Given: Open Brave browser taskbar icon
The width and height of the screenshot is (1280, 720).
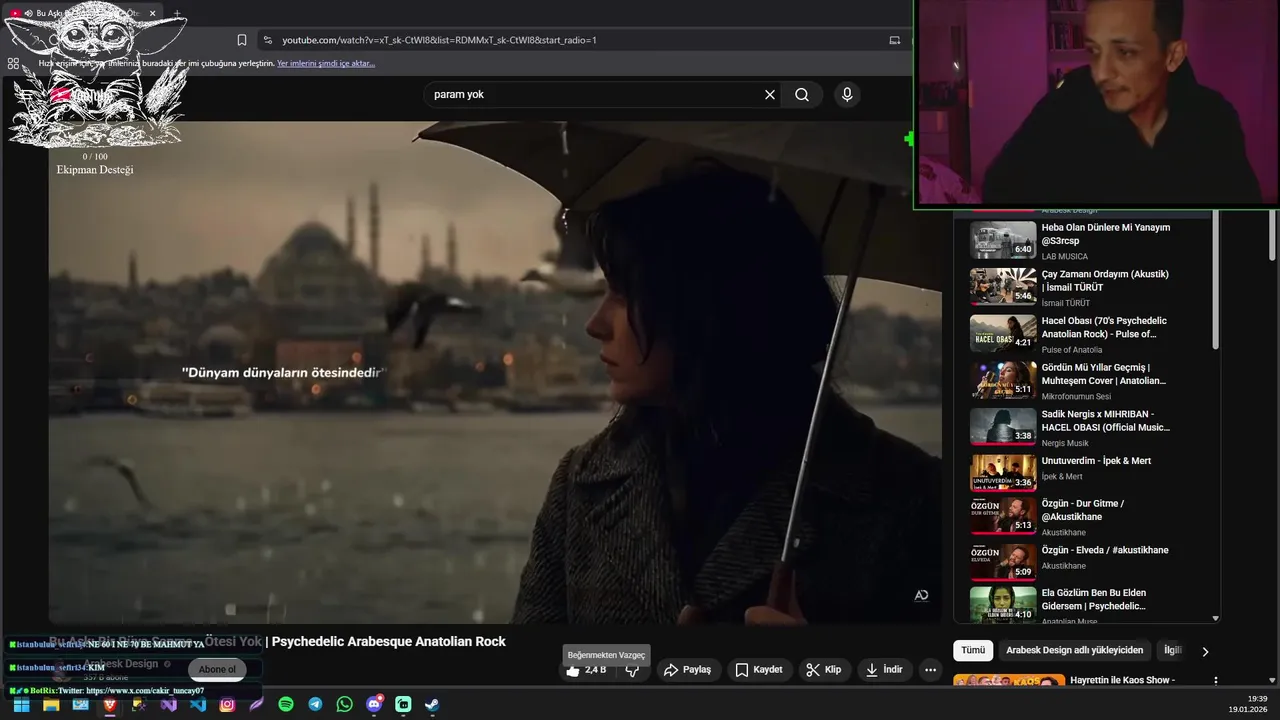Looking at the screenshot, I should click(x=110, y=705).
